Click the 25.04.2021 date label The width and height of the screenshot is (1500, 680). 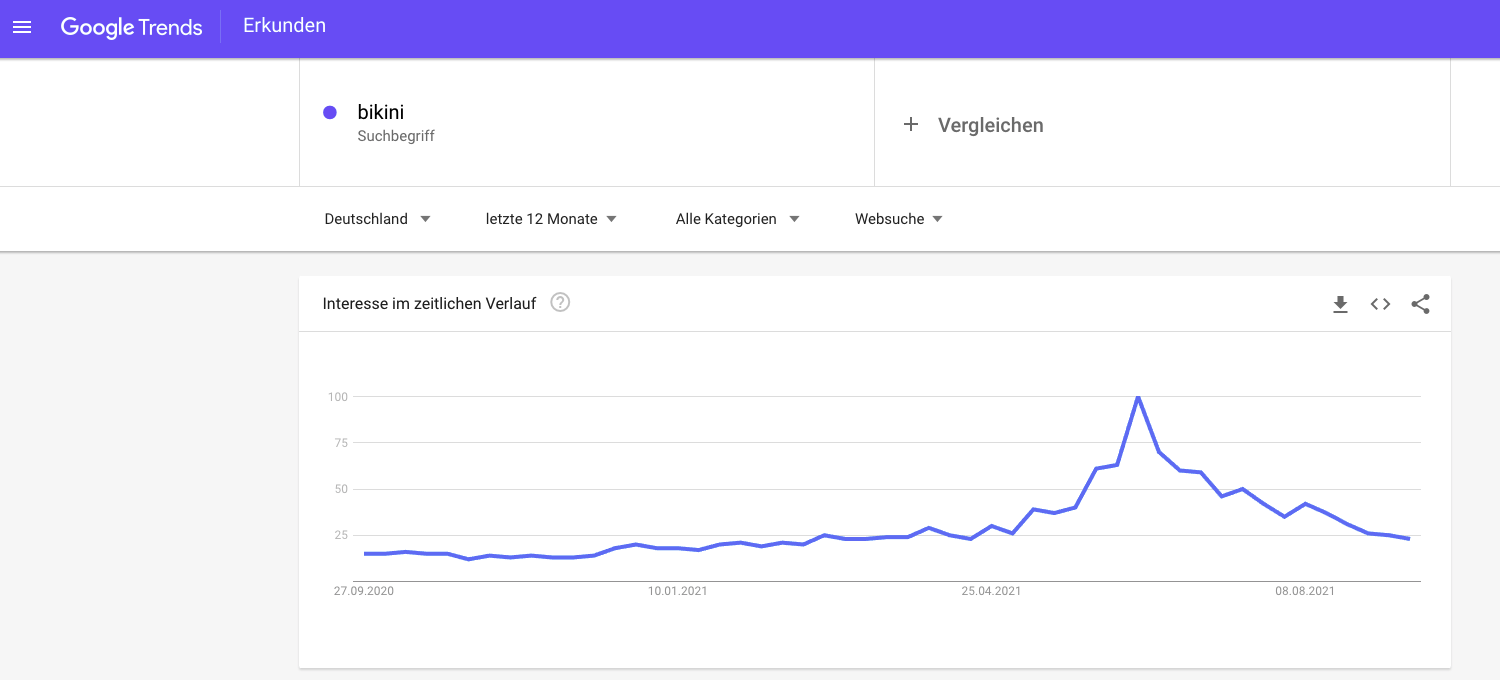[x=991, y=591]
